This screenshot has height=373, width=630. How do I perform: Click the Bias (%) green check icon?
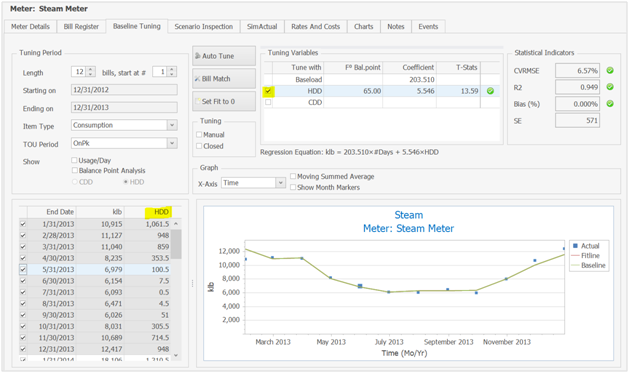coord(610,104)
